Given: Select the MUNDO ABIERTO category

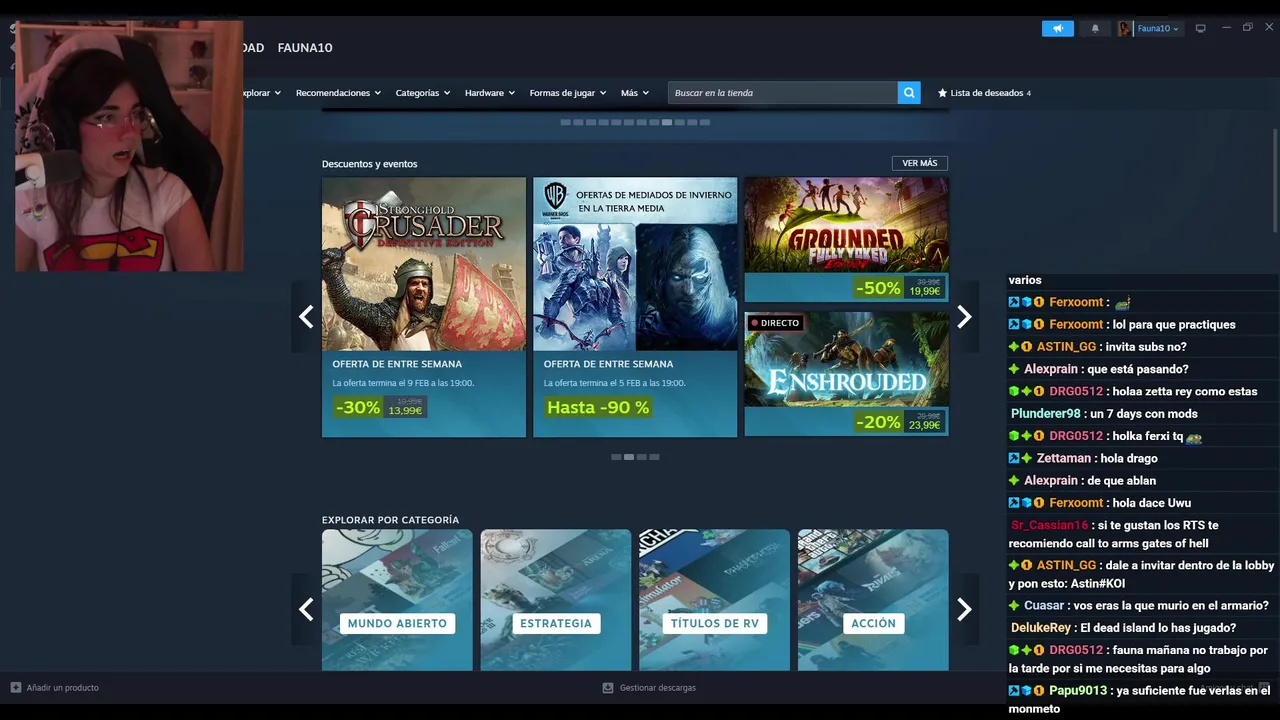Looking at the screenshot, I should tap(397, 600).
